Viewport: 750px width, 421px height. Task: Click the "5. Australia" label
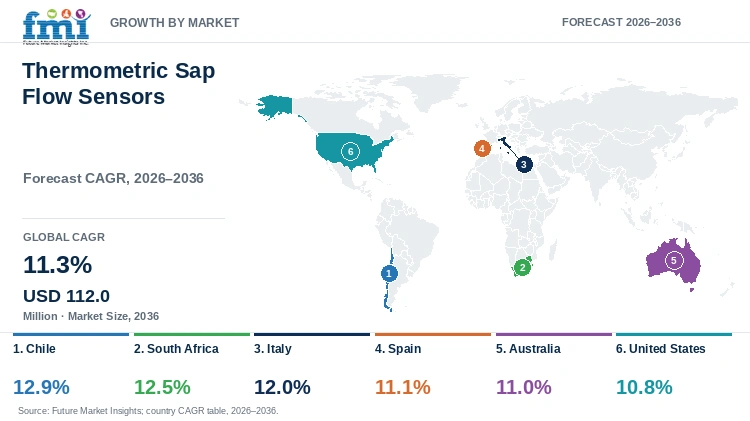click(x=528, y=349)
